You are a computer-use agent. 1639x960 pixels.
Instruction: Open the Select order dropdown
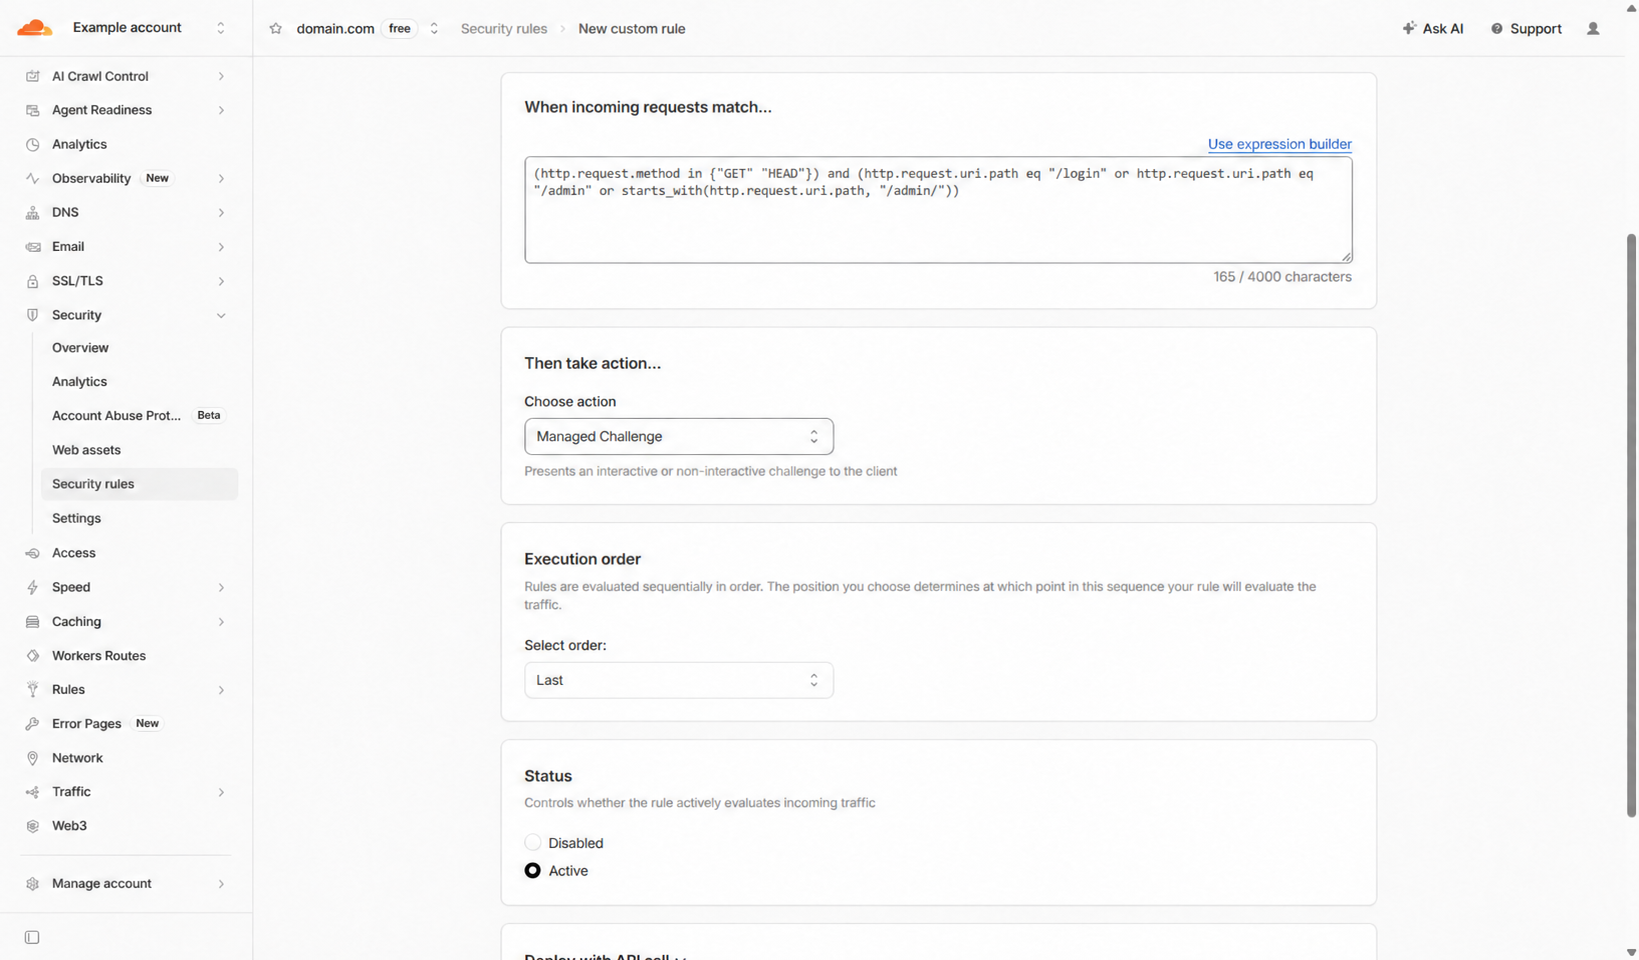tap(679, 680)
